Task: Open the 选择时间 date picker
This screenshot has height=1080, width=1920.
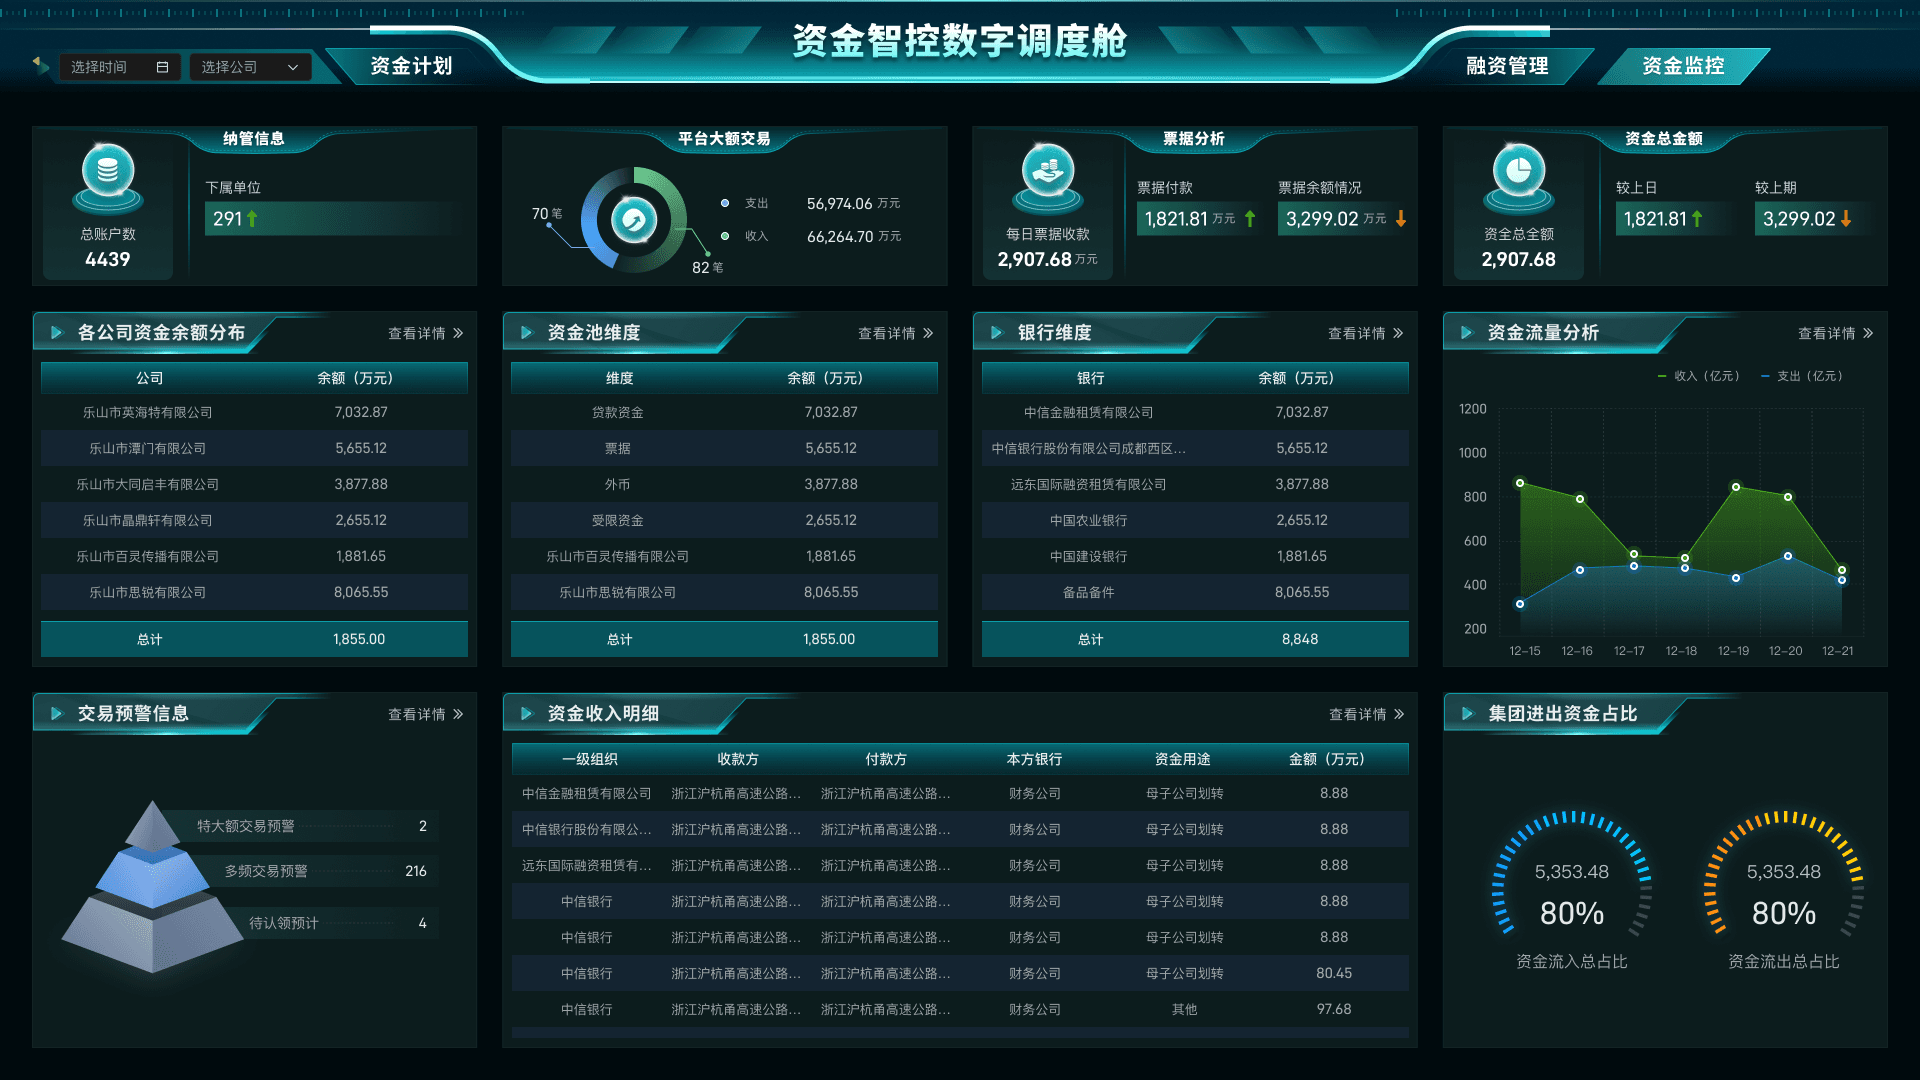Action: click(120, 67)
